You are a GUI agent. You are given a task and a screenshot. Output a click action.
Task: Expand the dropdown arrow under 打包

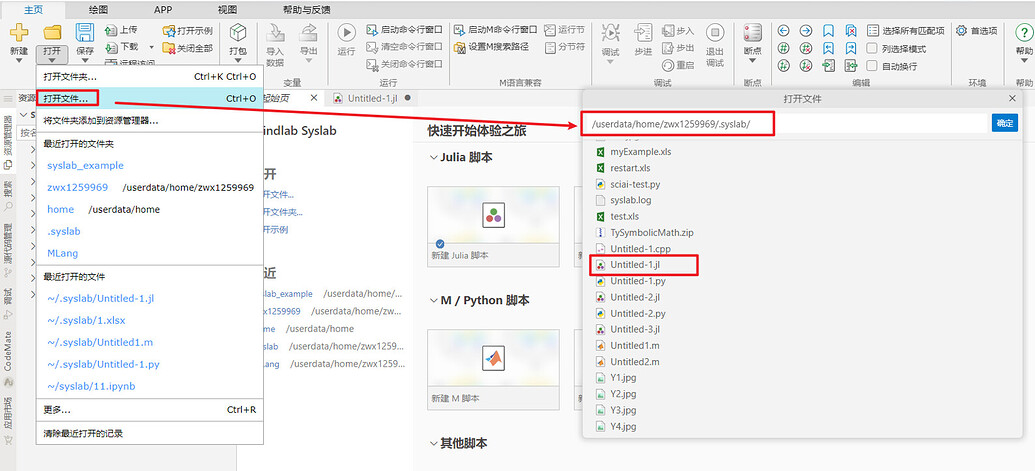tap(238, 61)
